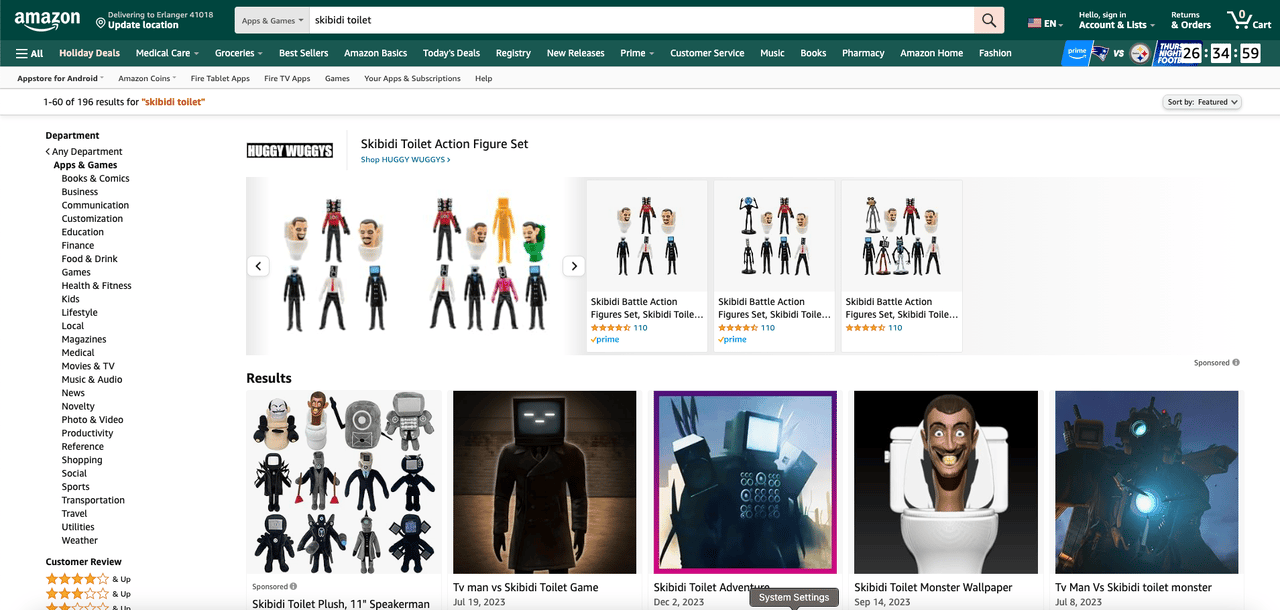Open Skibidi Toilet Monster Wallpaper title
The height and width of the screenshot is (610, 1280).
click(x=933, y=588)
